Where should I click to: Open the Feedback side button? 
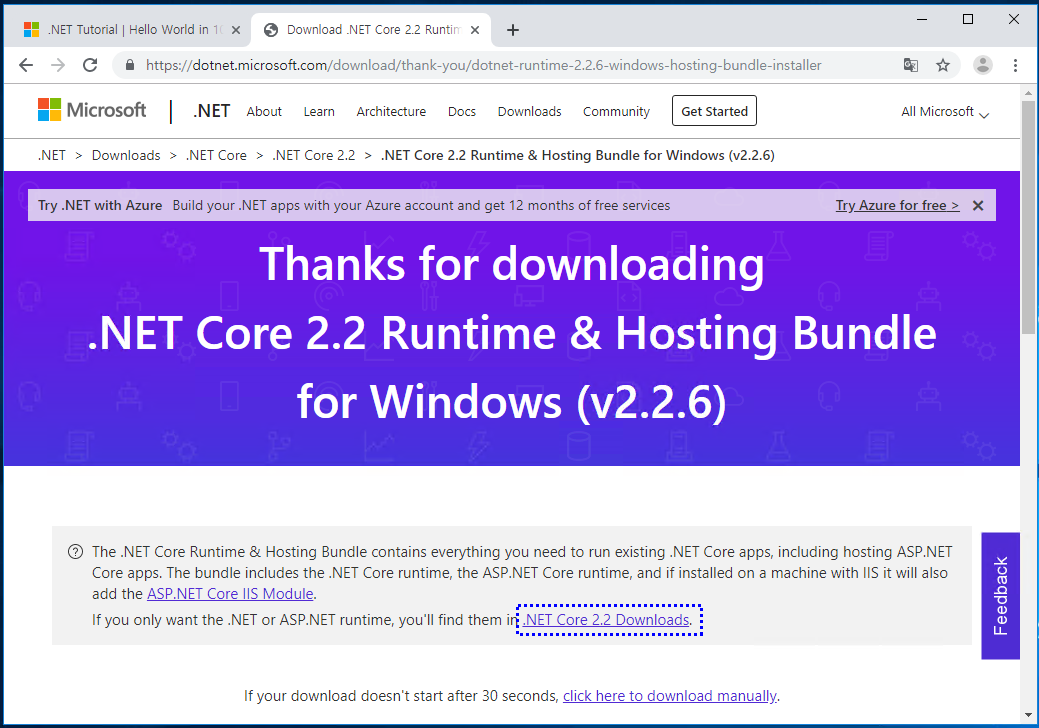[1001, 596]
